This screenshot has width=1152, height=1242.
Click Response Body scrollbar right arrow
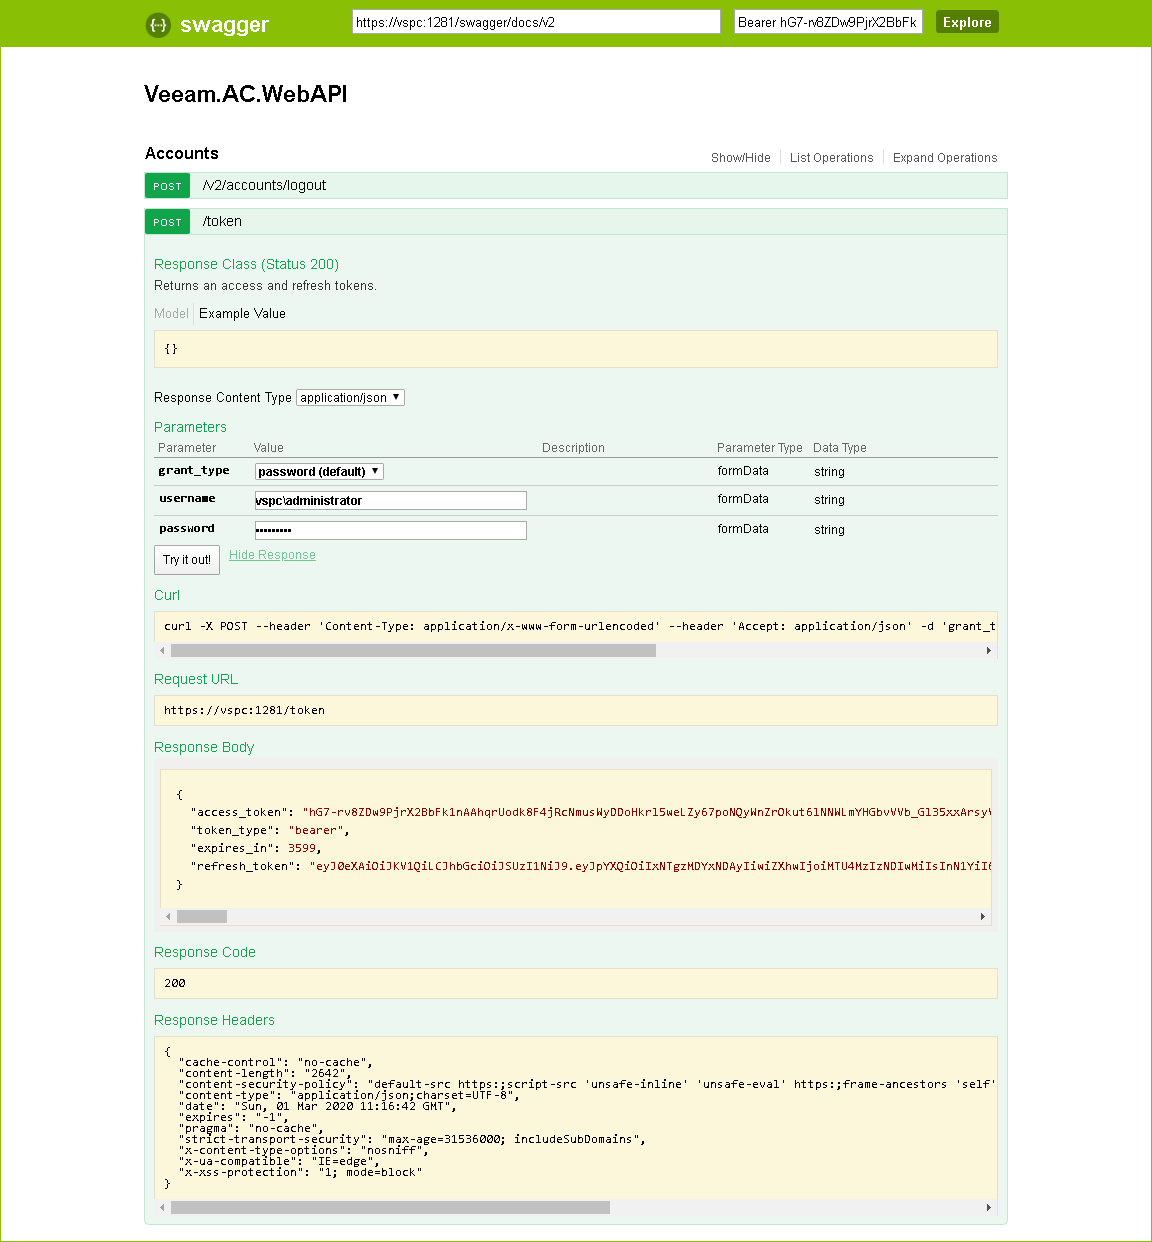click(x=983, y=916)
